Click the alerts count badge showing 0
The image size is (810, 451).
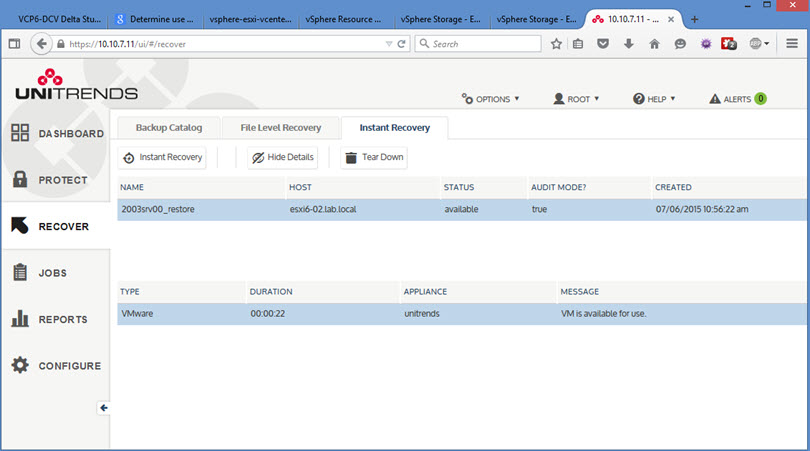[x=760, y=99]
